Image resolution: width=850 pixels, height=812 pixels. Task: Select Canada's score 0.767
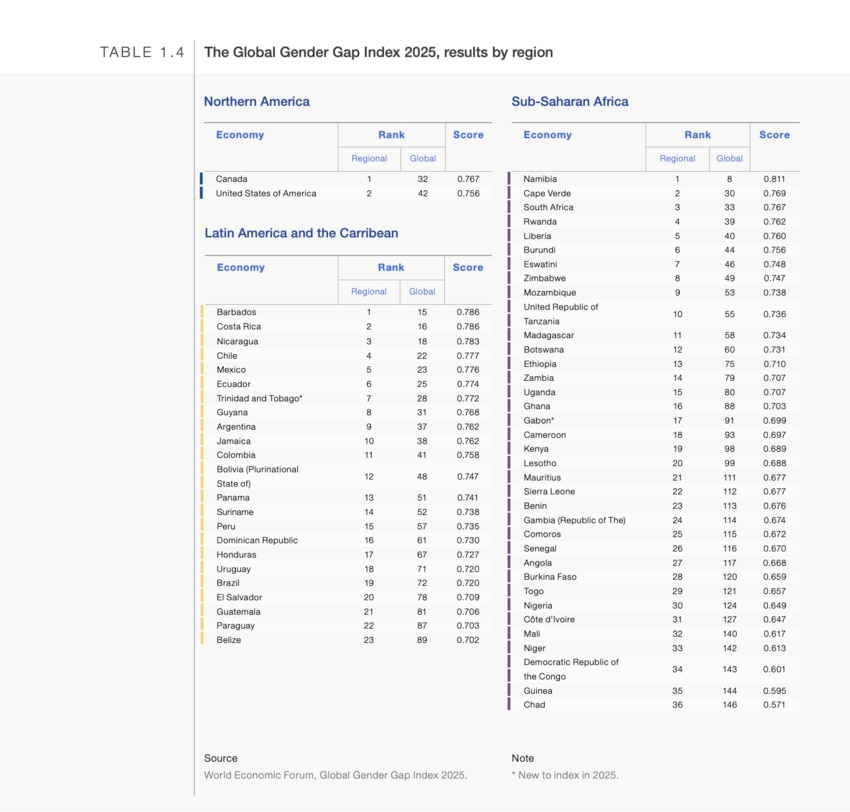click(x=468, y=179)
